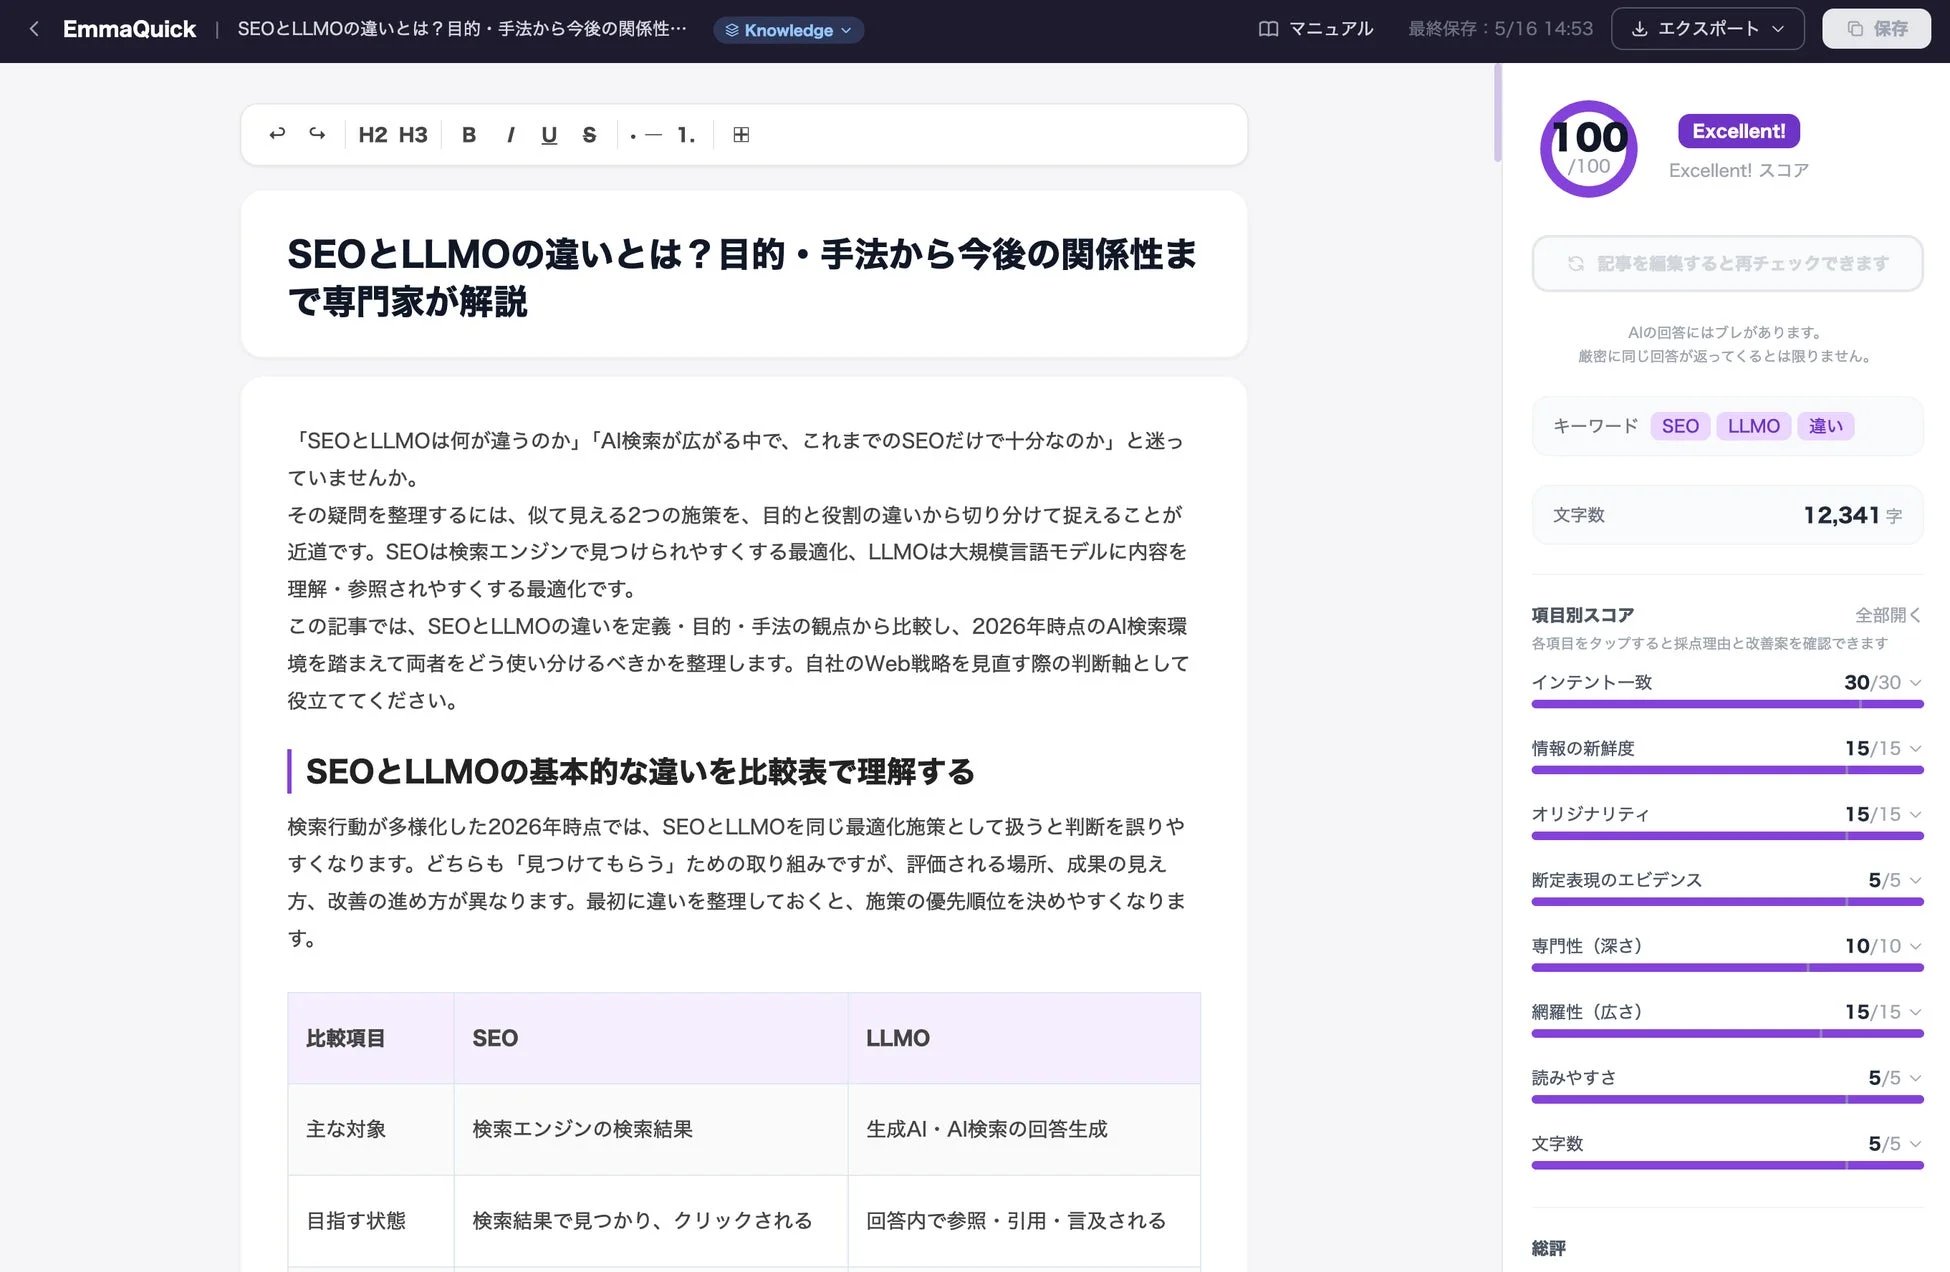Click the cell 検索エンジンの検索結果

tap(651, 1130)
